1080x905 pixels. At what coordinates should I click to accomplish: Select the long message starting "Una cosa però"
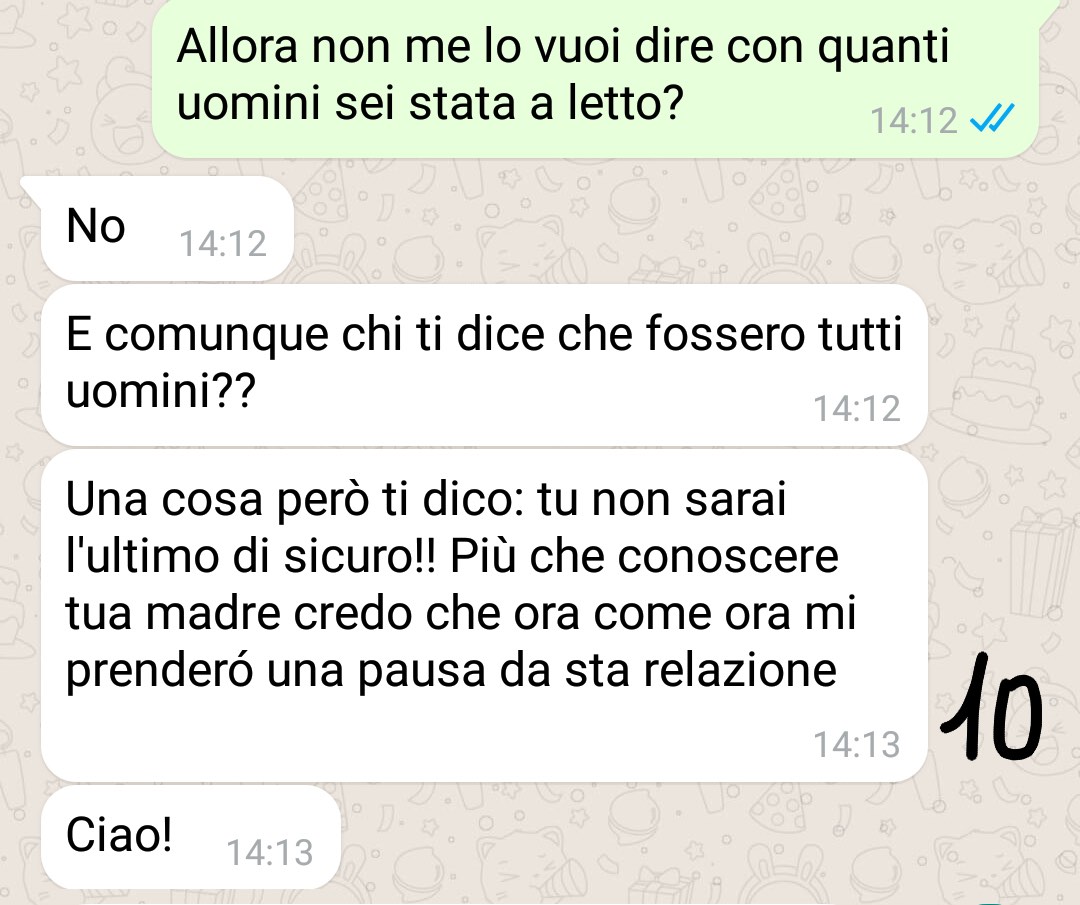(484, 616)
